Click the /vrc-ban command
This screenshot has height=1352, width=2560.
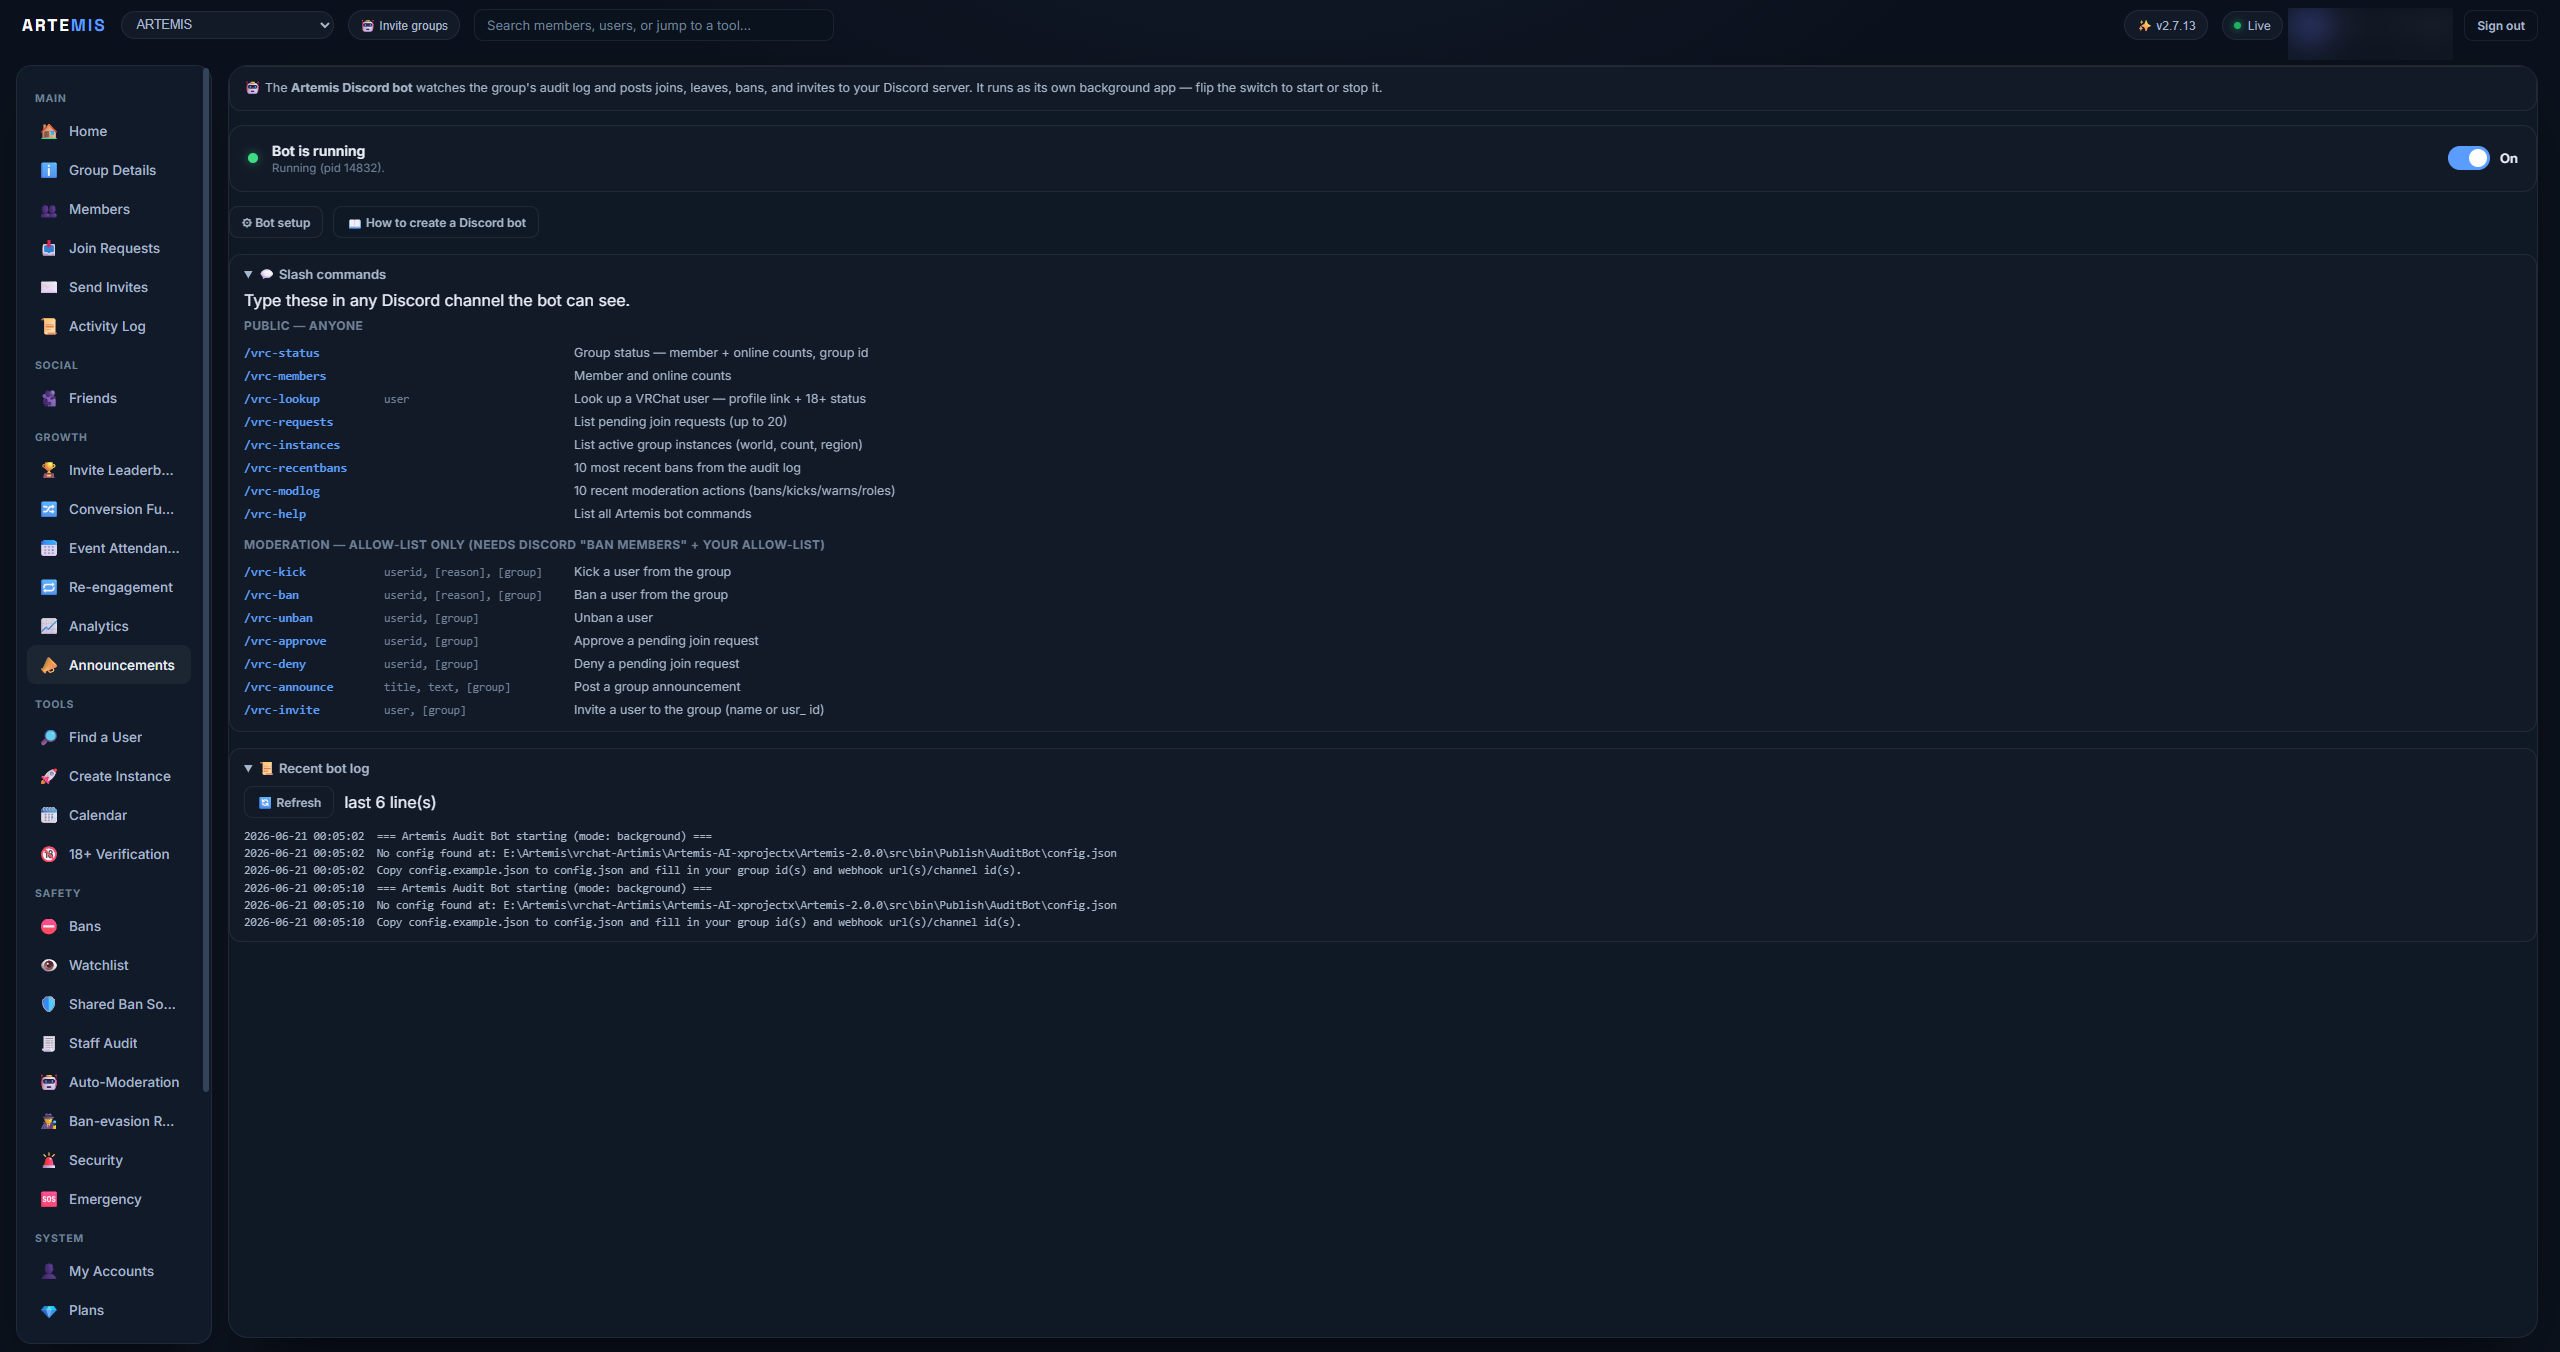pyautogui.click(x=272, y=595)
